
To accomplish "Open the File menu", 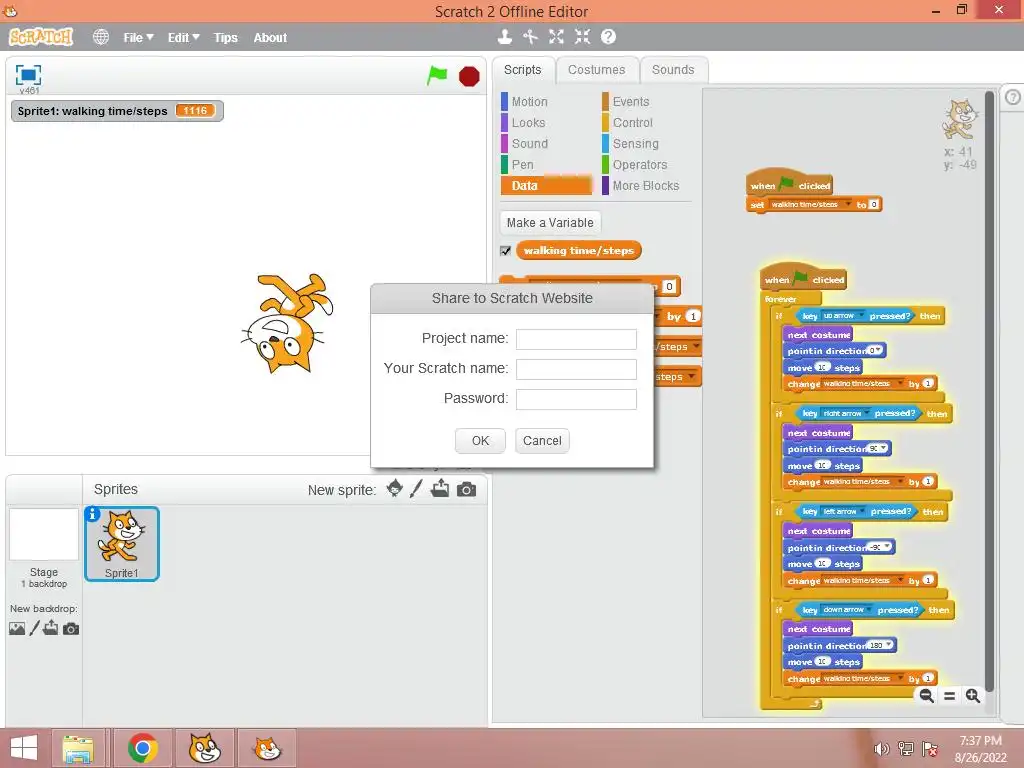I will tap(138, 38).
